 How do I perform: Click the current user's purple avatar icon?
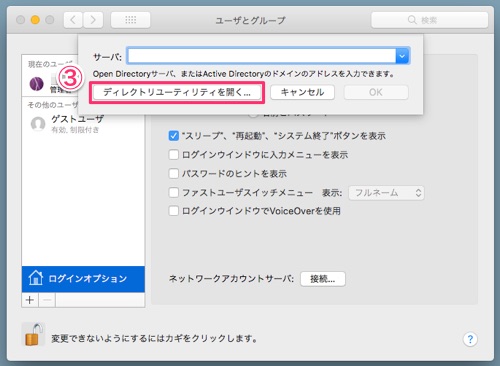37,84
